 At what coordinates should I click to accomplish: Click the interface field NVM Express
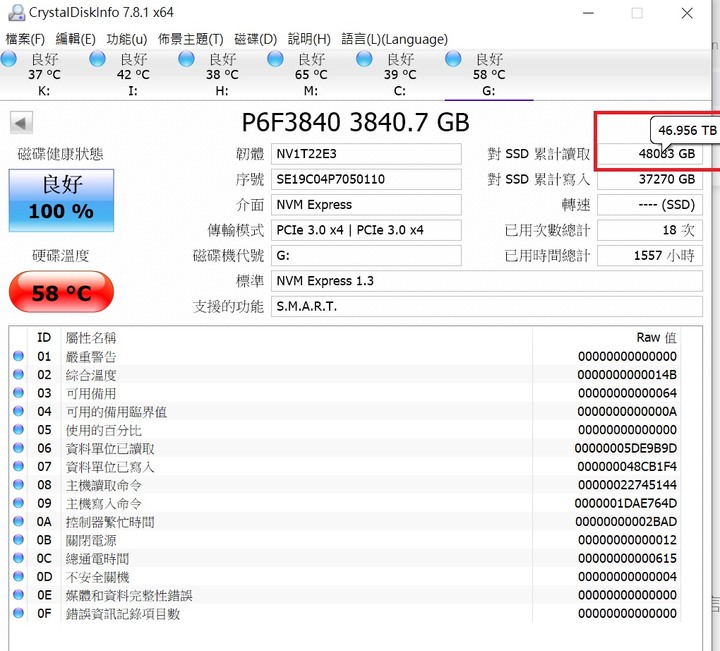coord(366,205)
